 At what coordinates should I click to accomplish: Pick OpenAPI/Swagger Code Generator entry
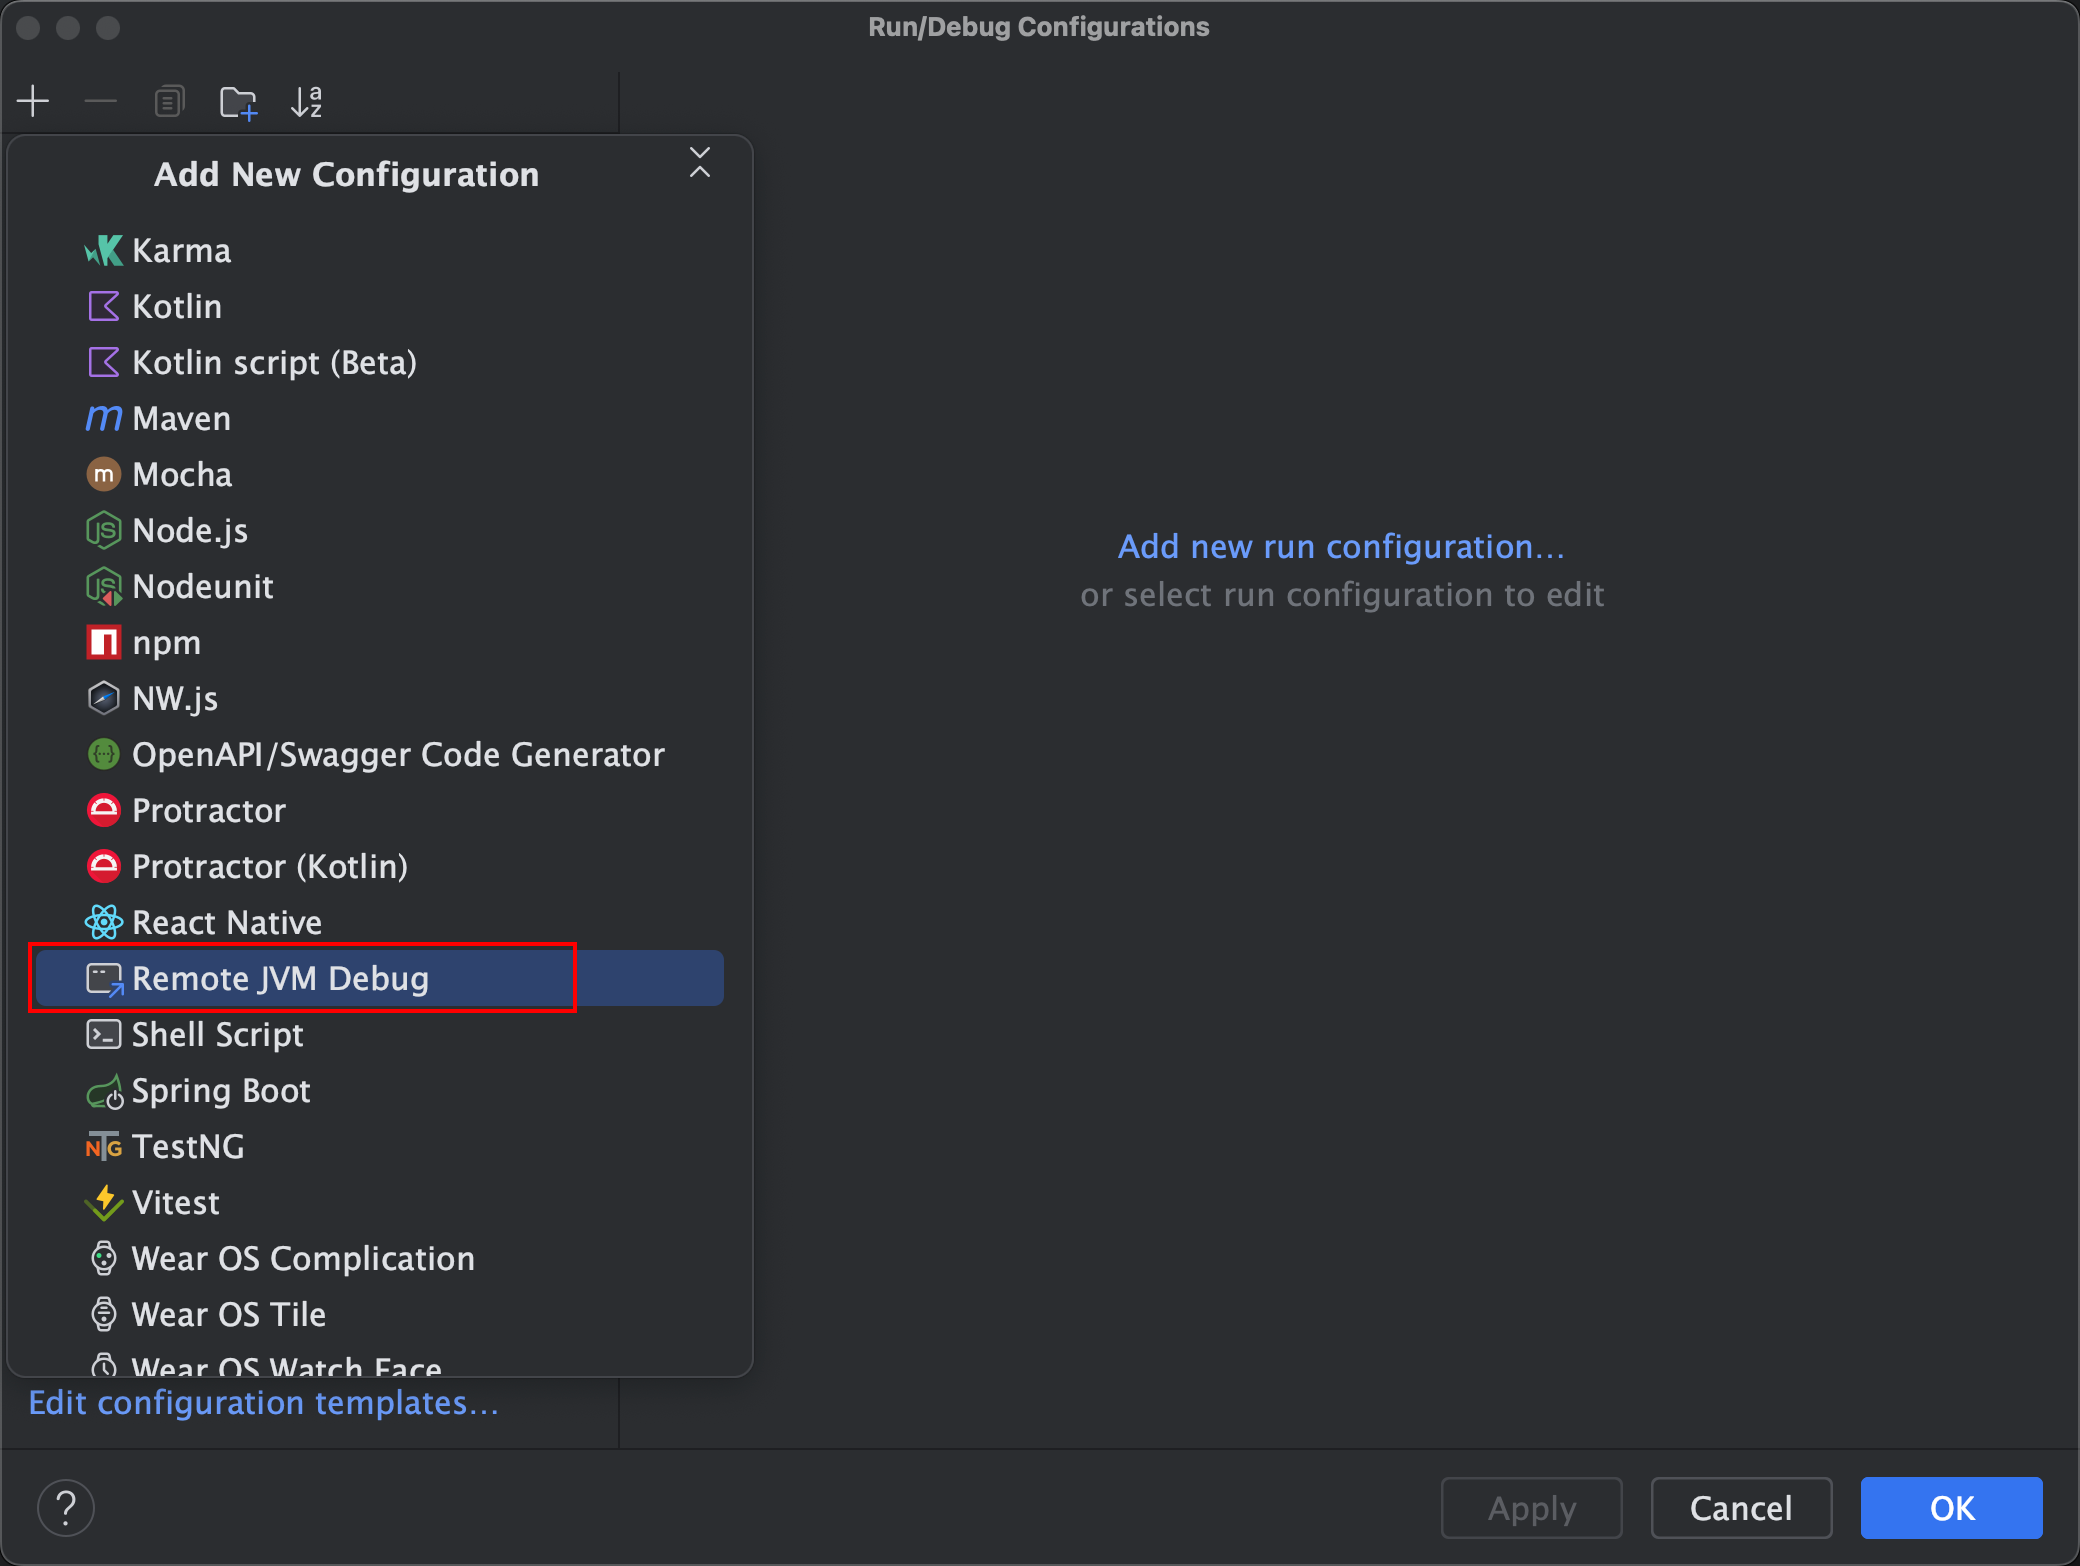tap(397, 754)
